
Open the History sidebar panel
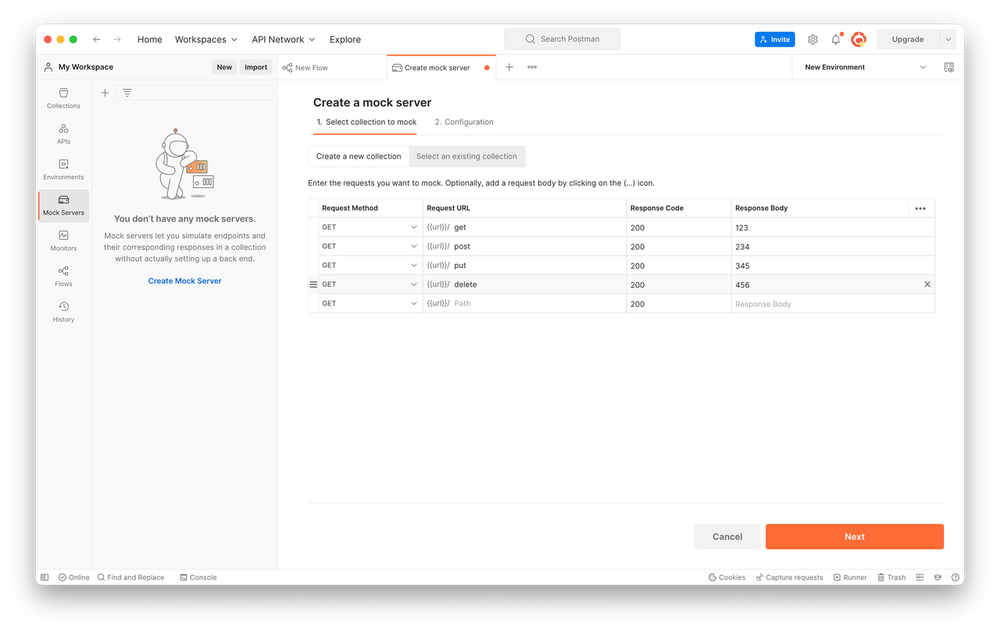click(63, 312)
